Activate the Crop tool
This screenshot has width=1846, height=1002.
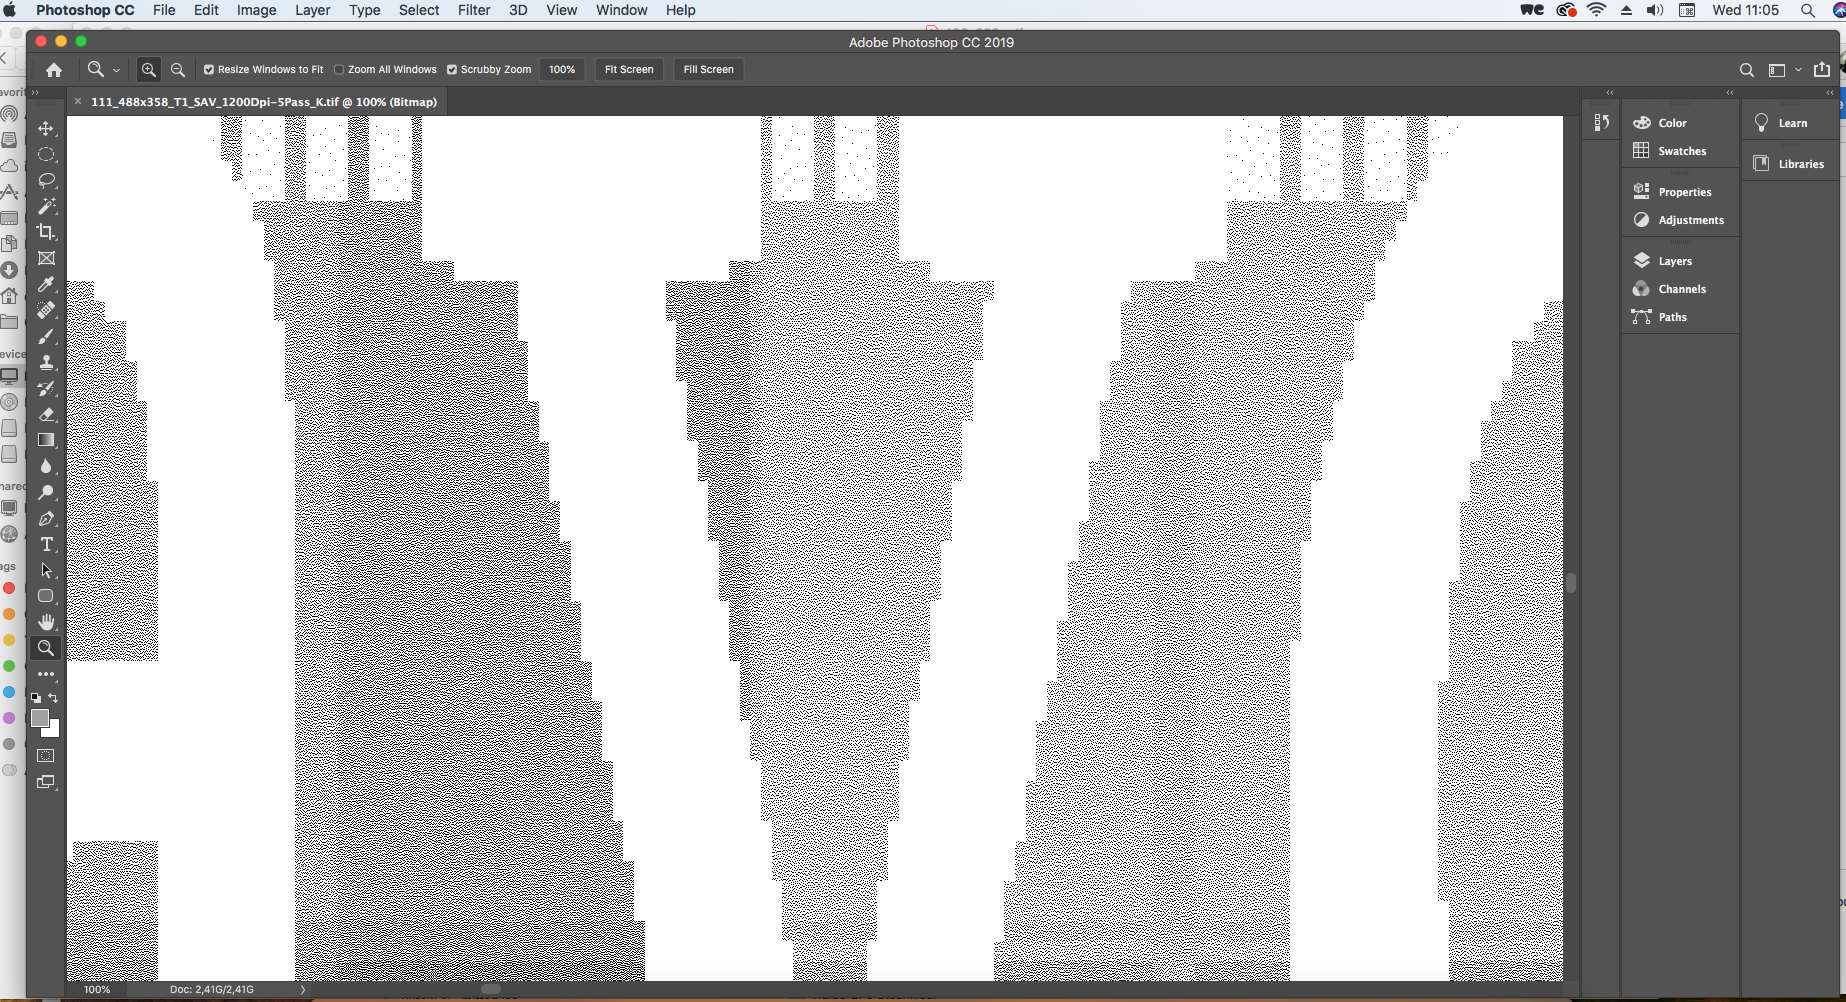(46, 232)
